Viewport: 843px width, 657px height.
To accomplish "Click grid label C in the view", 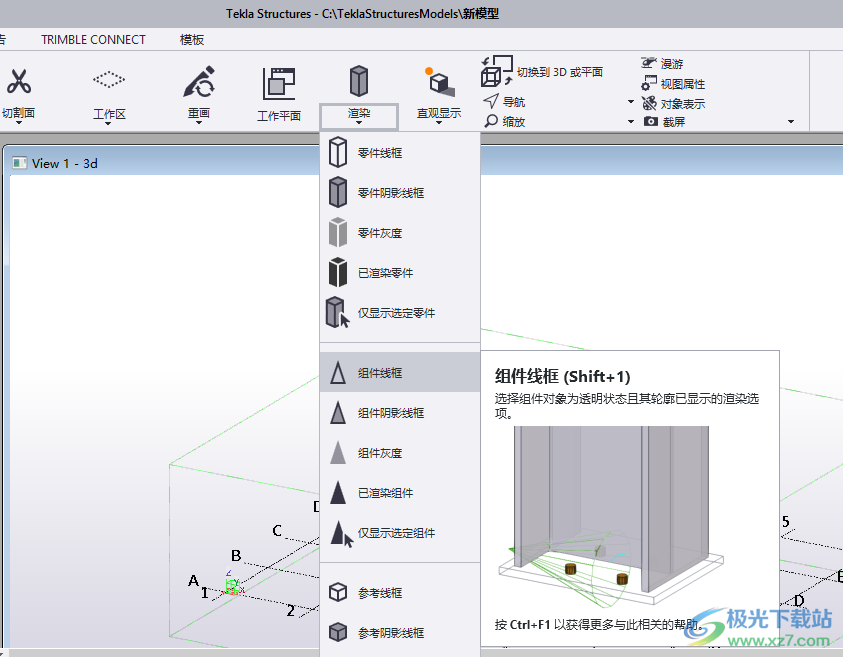I will pyautogui.click(x=277, y=531).
